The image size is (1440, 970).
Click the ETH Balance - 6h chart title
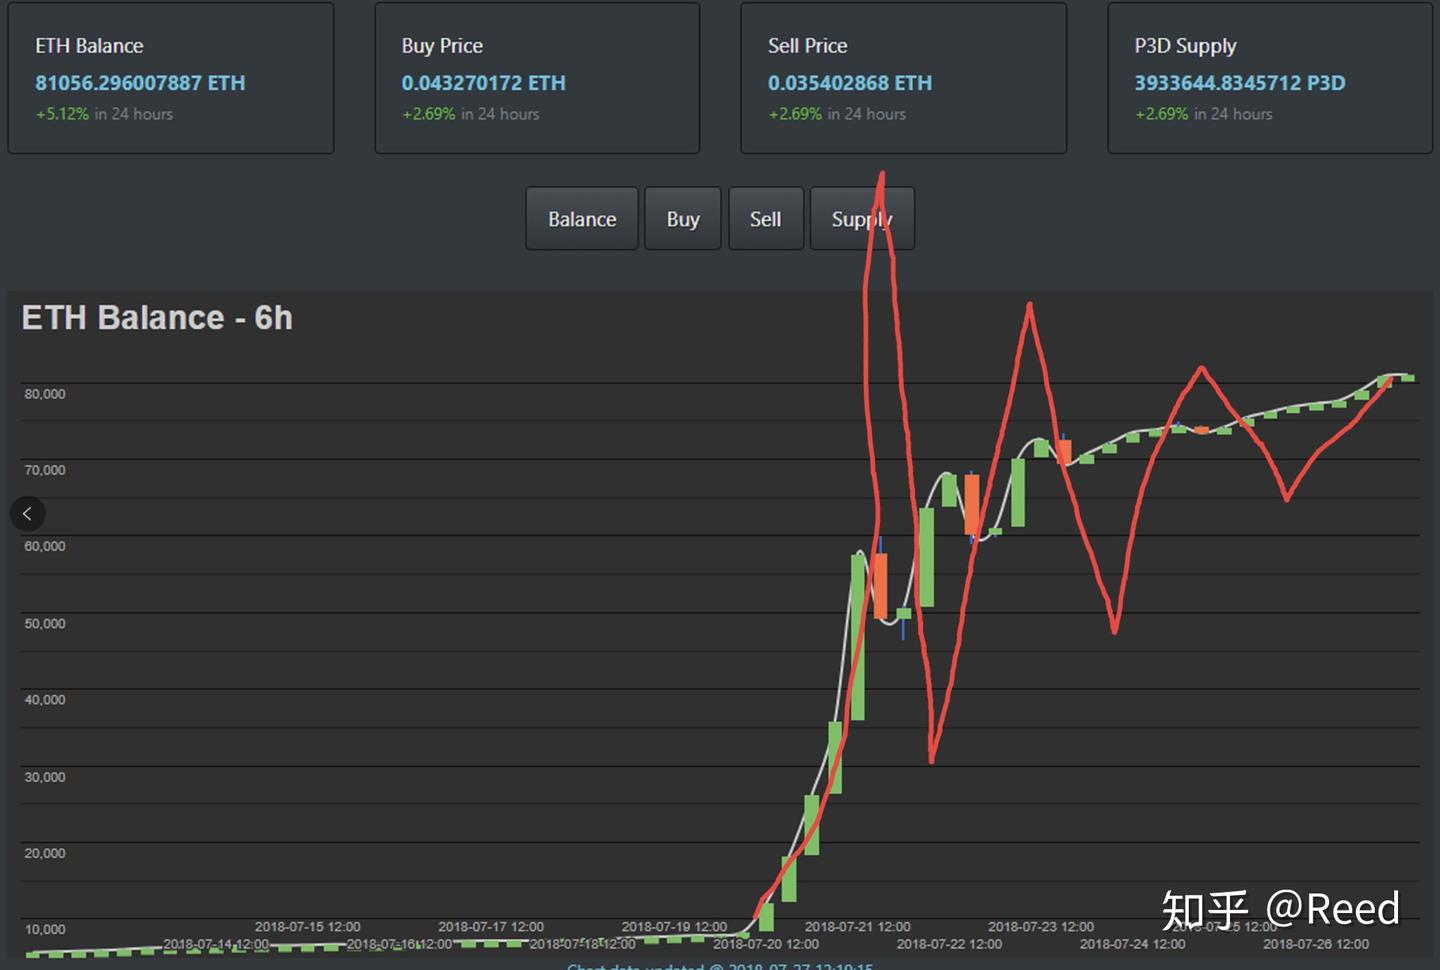[x=157, y=318]
